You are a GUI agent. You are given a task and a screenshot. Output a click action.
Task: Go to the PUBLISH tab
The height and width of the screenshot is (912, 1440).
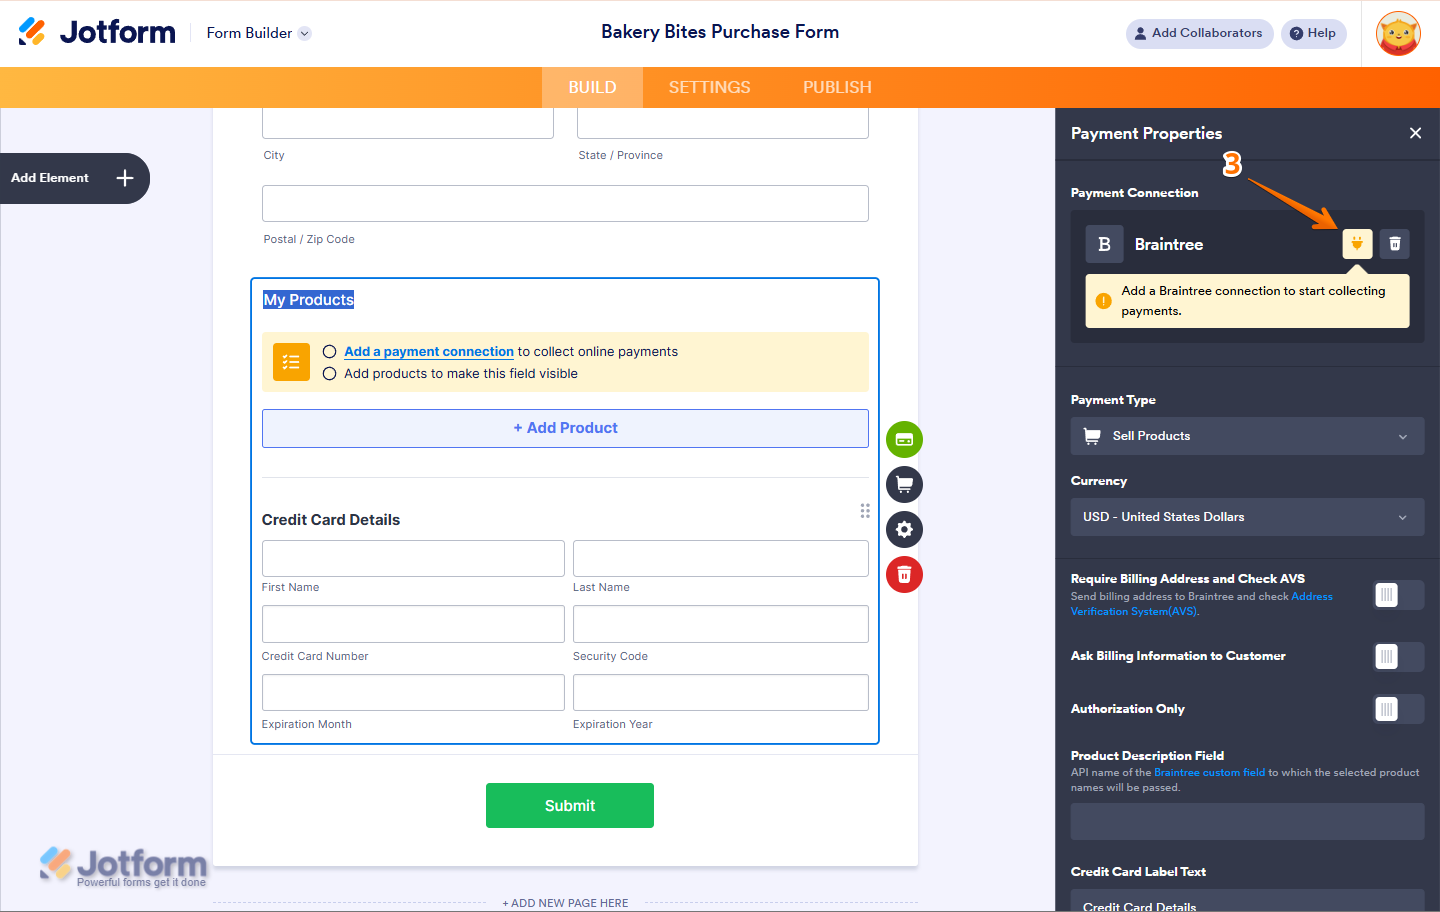pos(837,87)
